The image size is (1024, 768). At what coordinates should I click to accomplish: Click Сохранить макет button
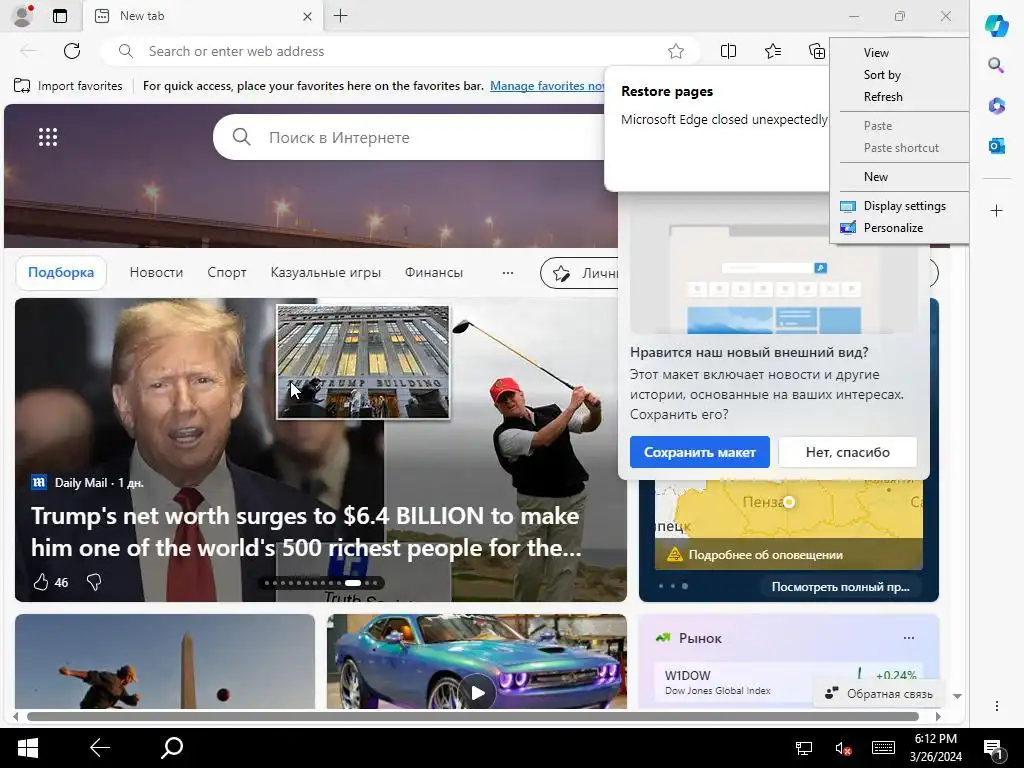coord(699,452)
